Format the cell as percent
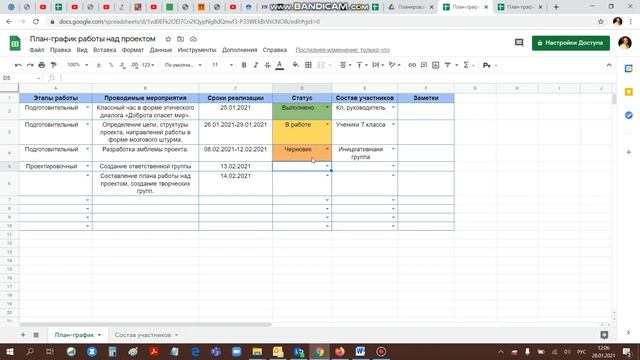 coord(111,65)
